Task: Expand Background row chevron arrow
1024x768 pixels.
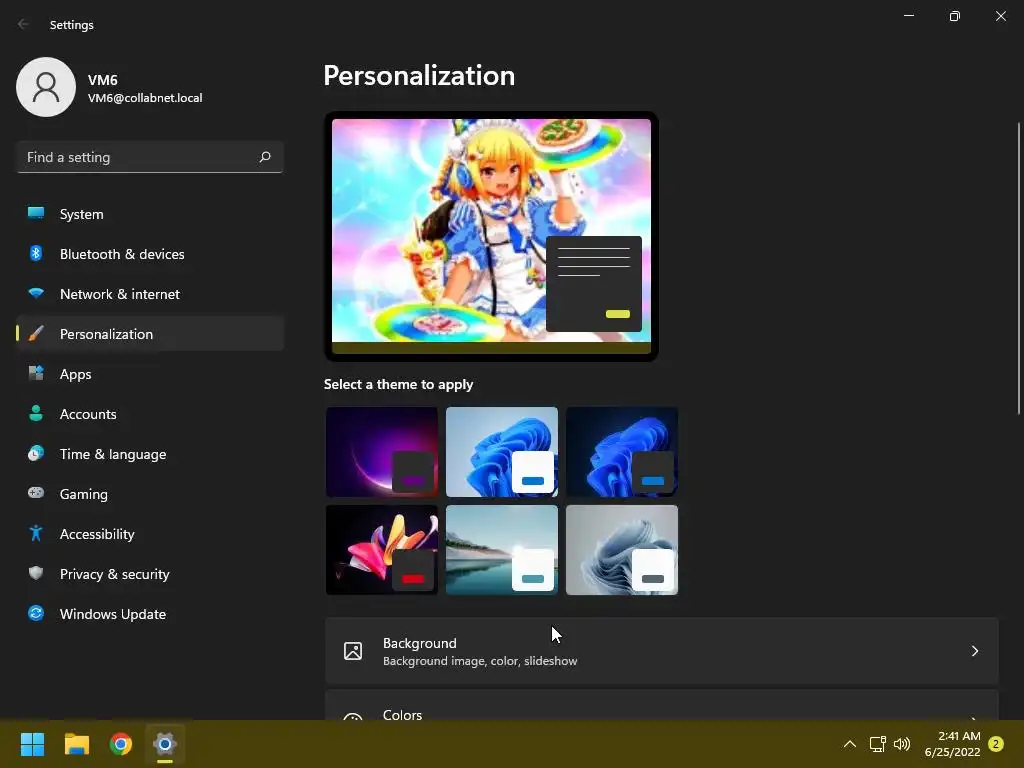Action: (974, 651)
